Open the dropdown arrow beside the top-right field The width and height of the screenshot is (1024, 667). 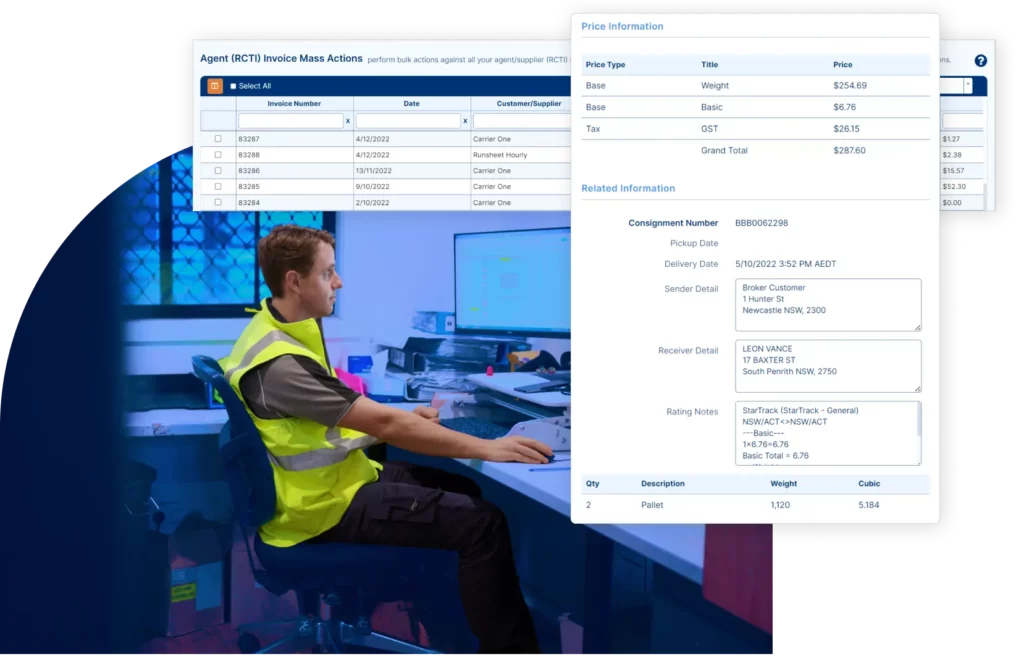pos(966,85)
